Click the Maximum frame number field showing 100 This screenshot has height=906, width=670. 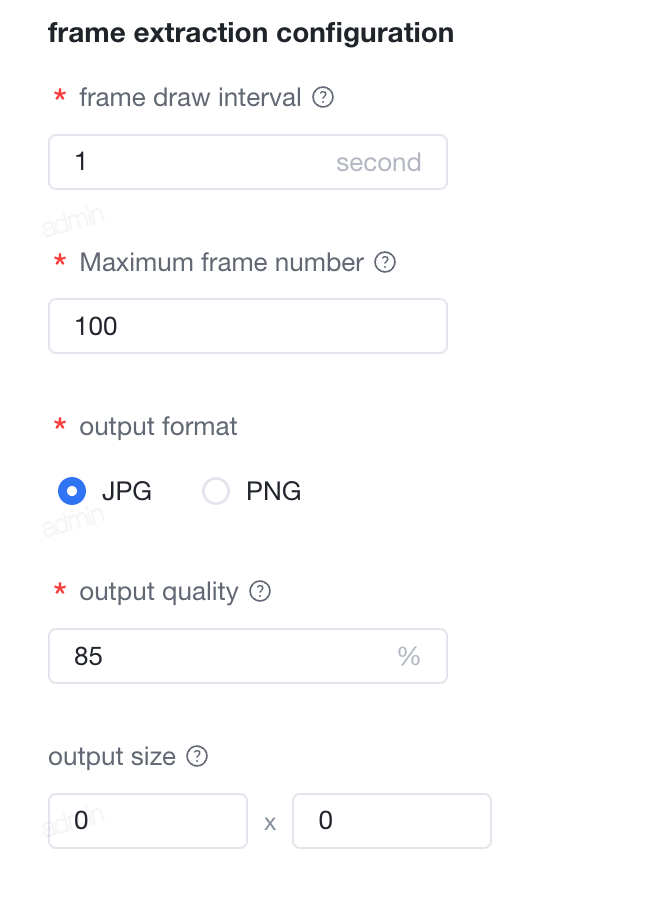click(248, 326)
